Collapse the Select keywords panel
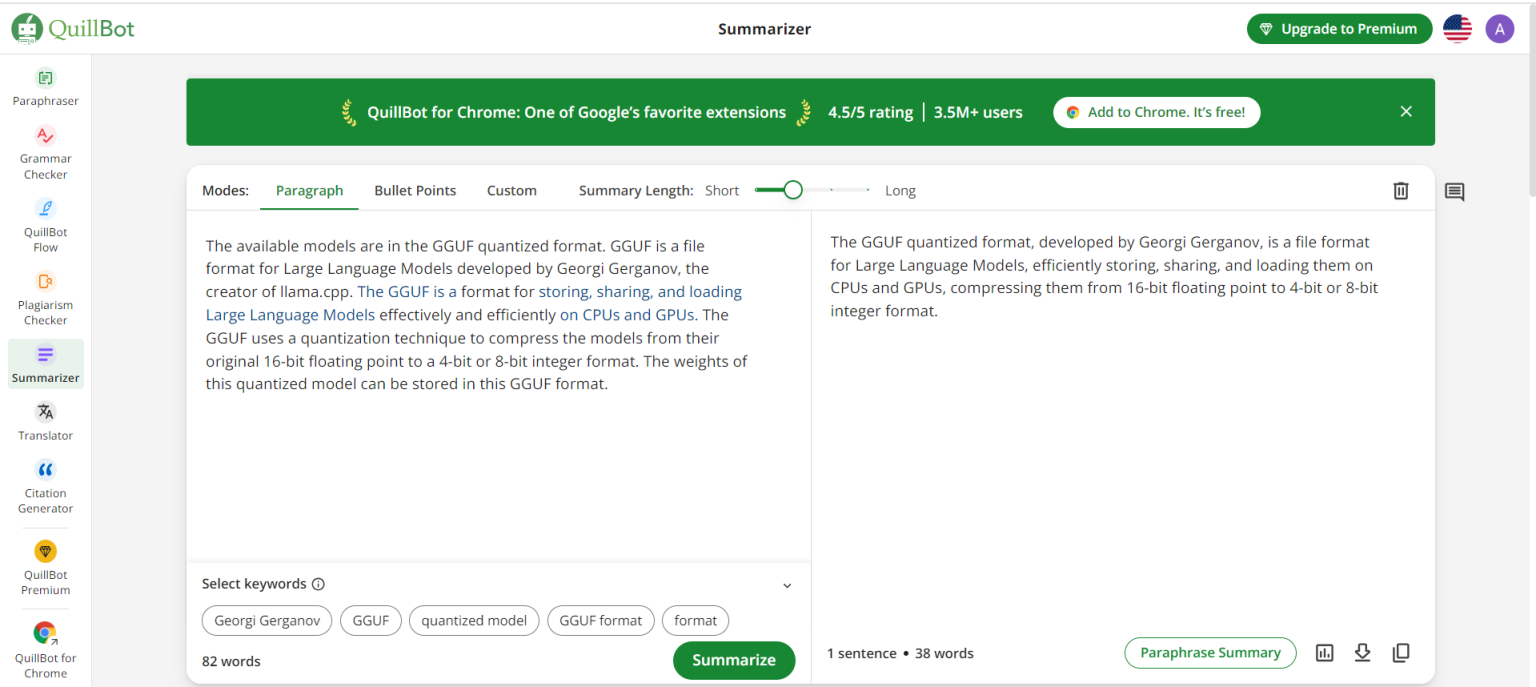 (x=787, y=585)
